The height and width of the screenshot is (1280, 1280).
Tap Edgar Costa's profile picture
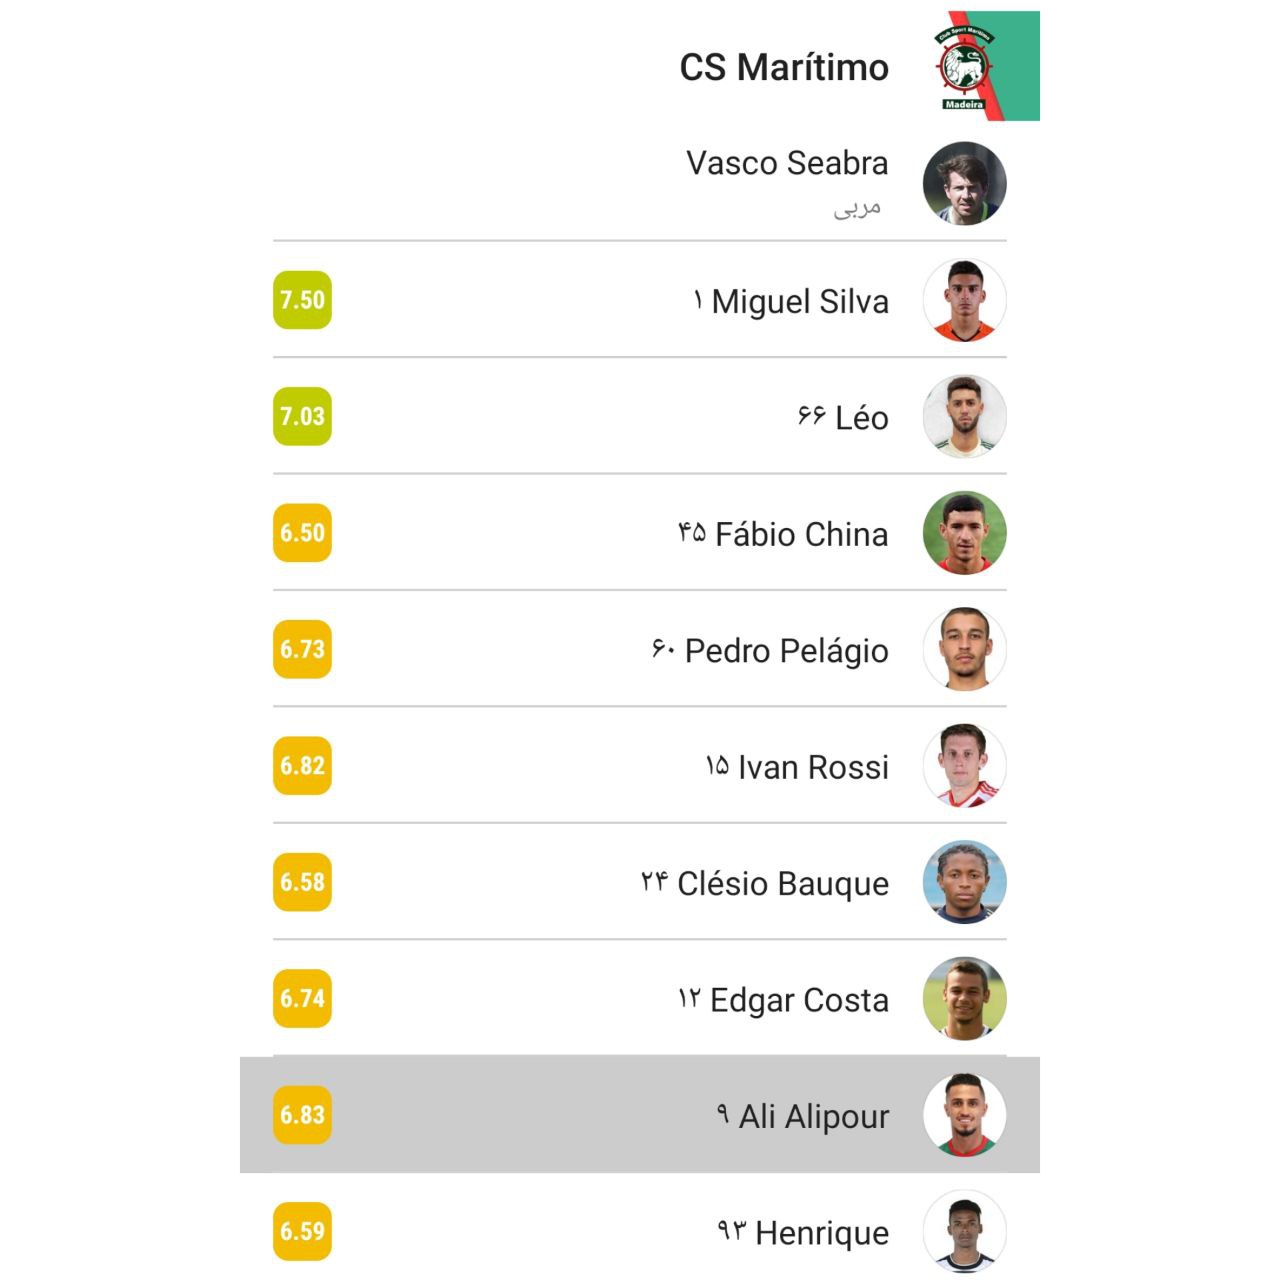(x=964, y=999)
